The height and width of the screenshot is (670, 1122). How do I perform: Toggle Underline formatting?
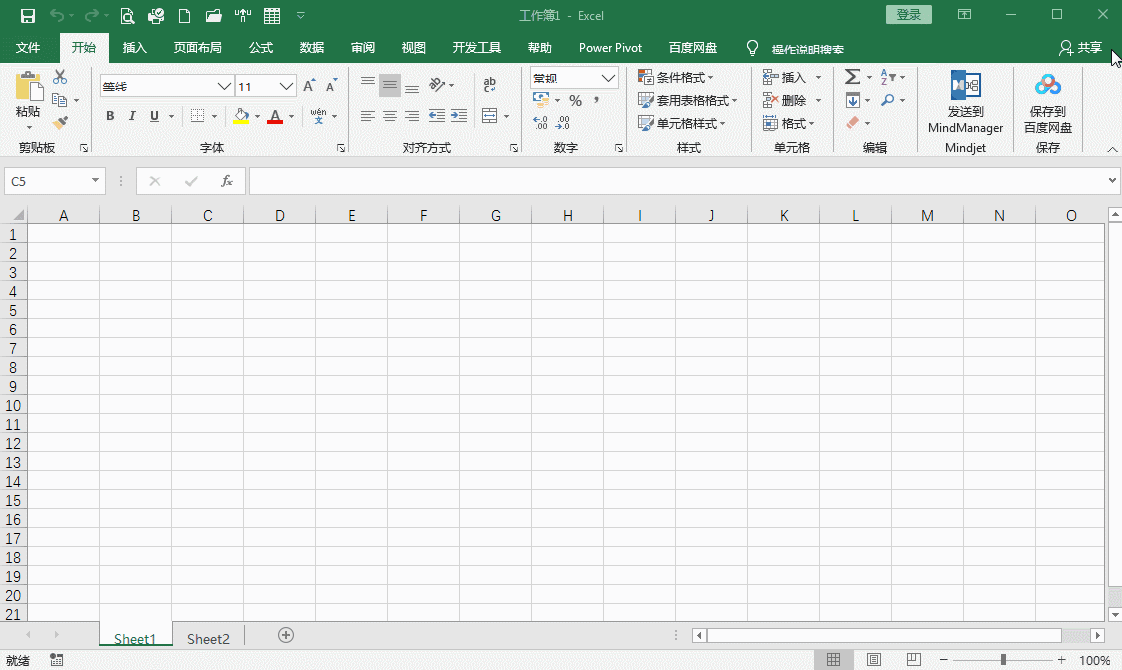coord(154,116)
